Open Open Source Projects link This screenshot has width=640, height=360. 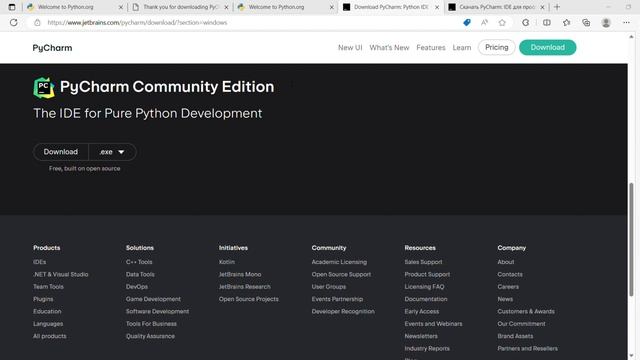coord(249,299)
